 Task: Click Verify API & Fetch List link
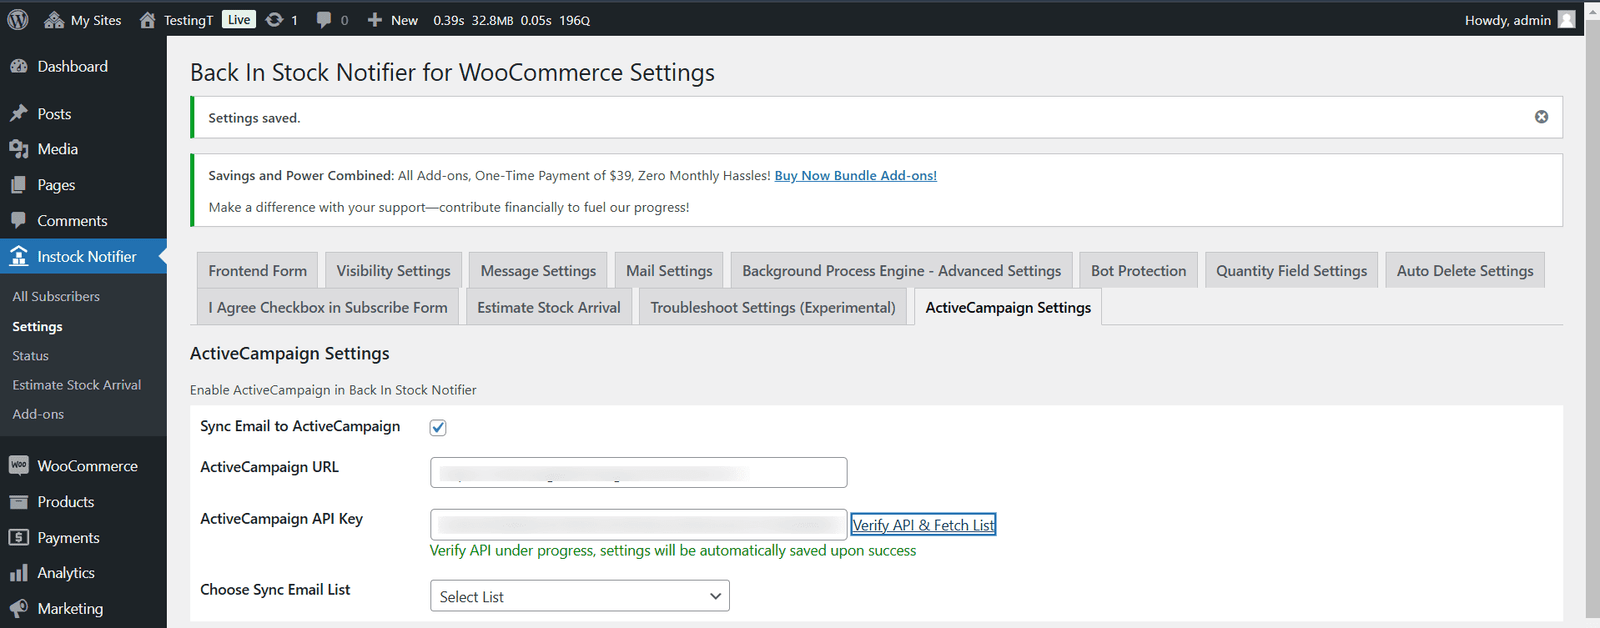point(923,525)
